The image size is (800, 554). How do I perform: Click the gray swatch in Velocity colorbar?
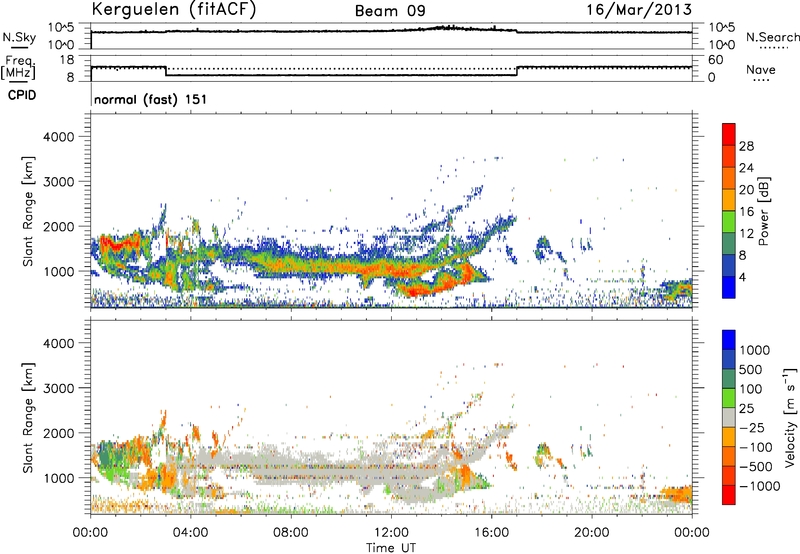[x=729, y=417]
